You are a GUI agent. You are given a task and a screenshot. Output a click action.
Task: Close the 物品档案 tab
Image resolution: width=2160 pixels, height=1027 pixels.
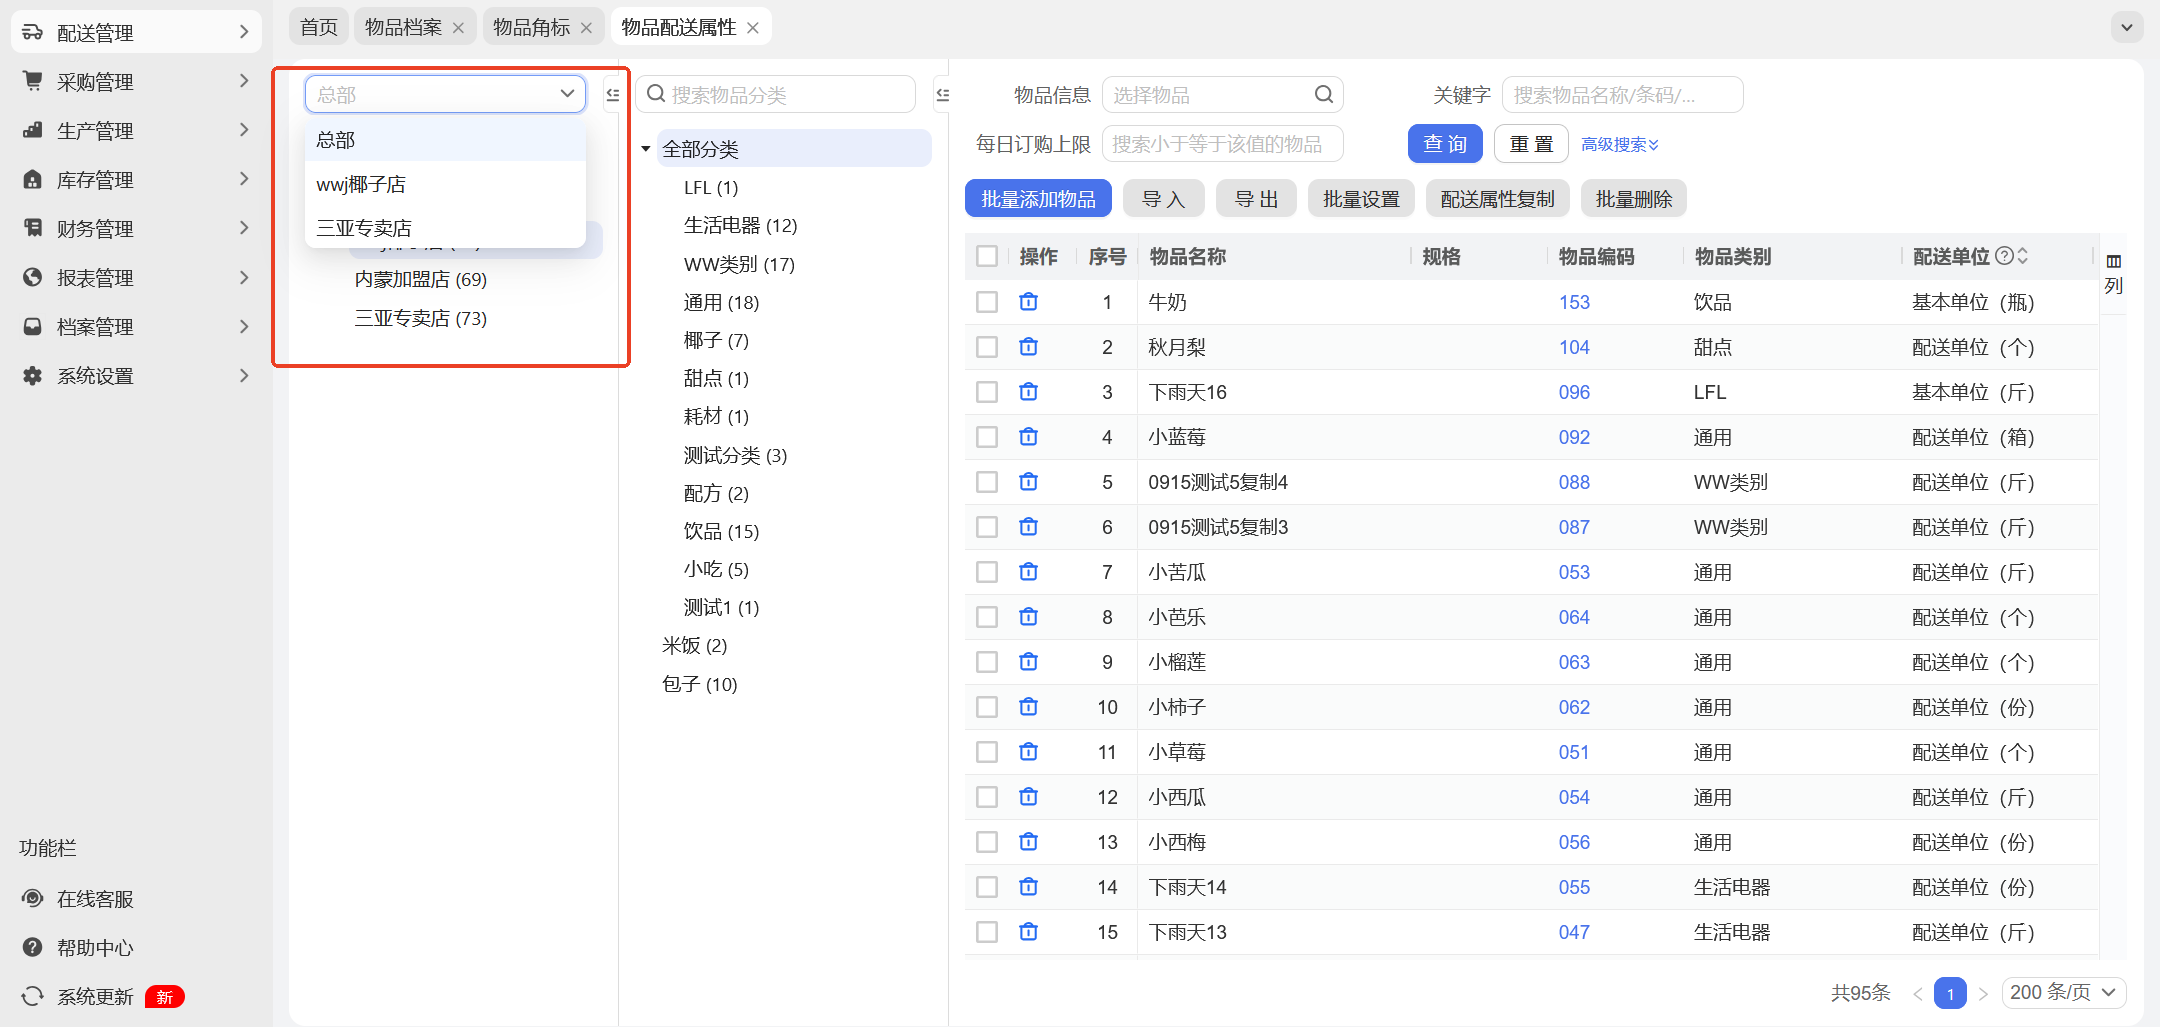[x=458, y=28]
